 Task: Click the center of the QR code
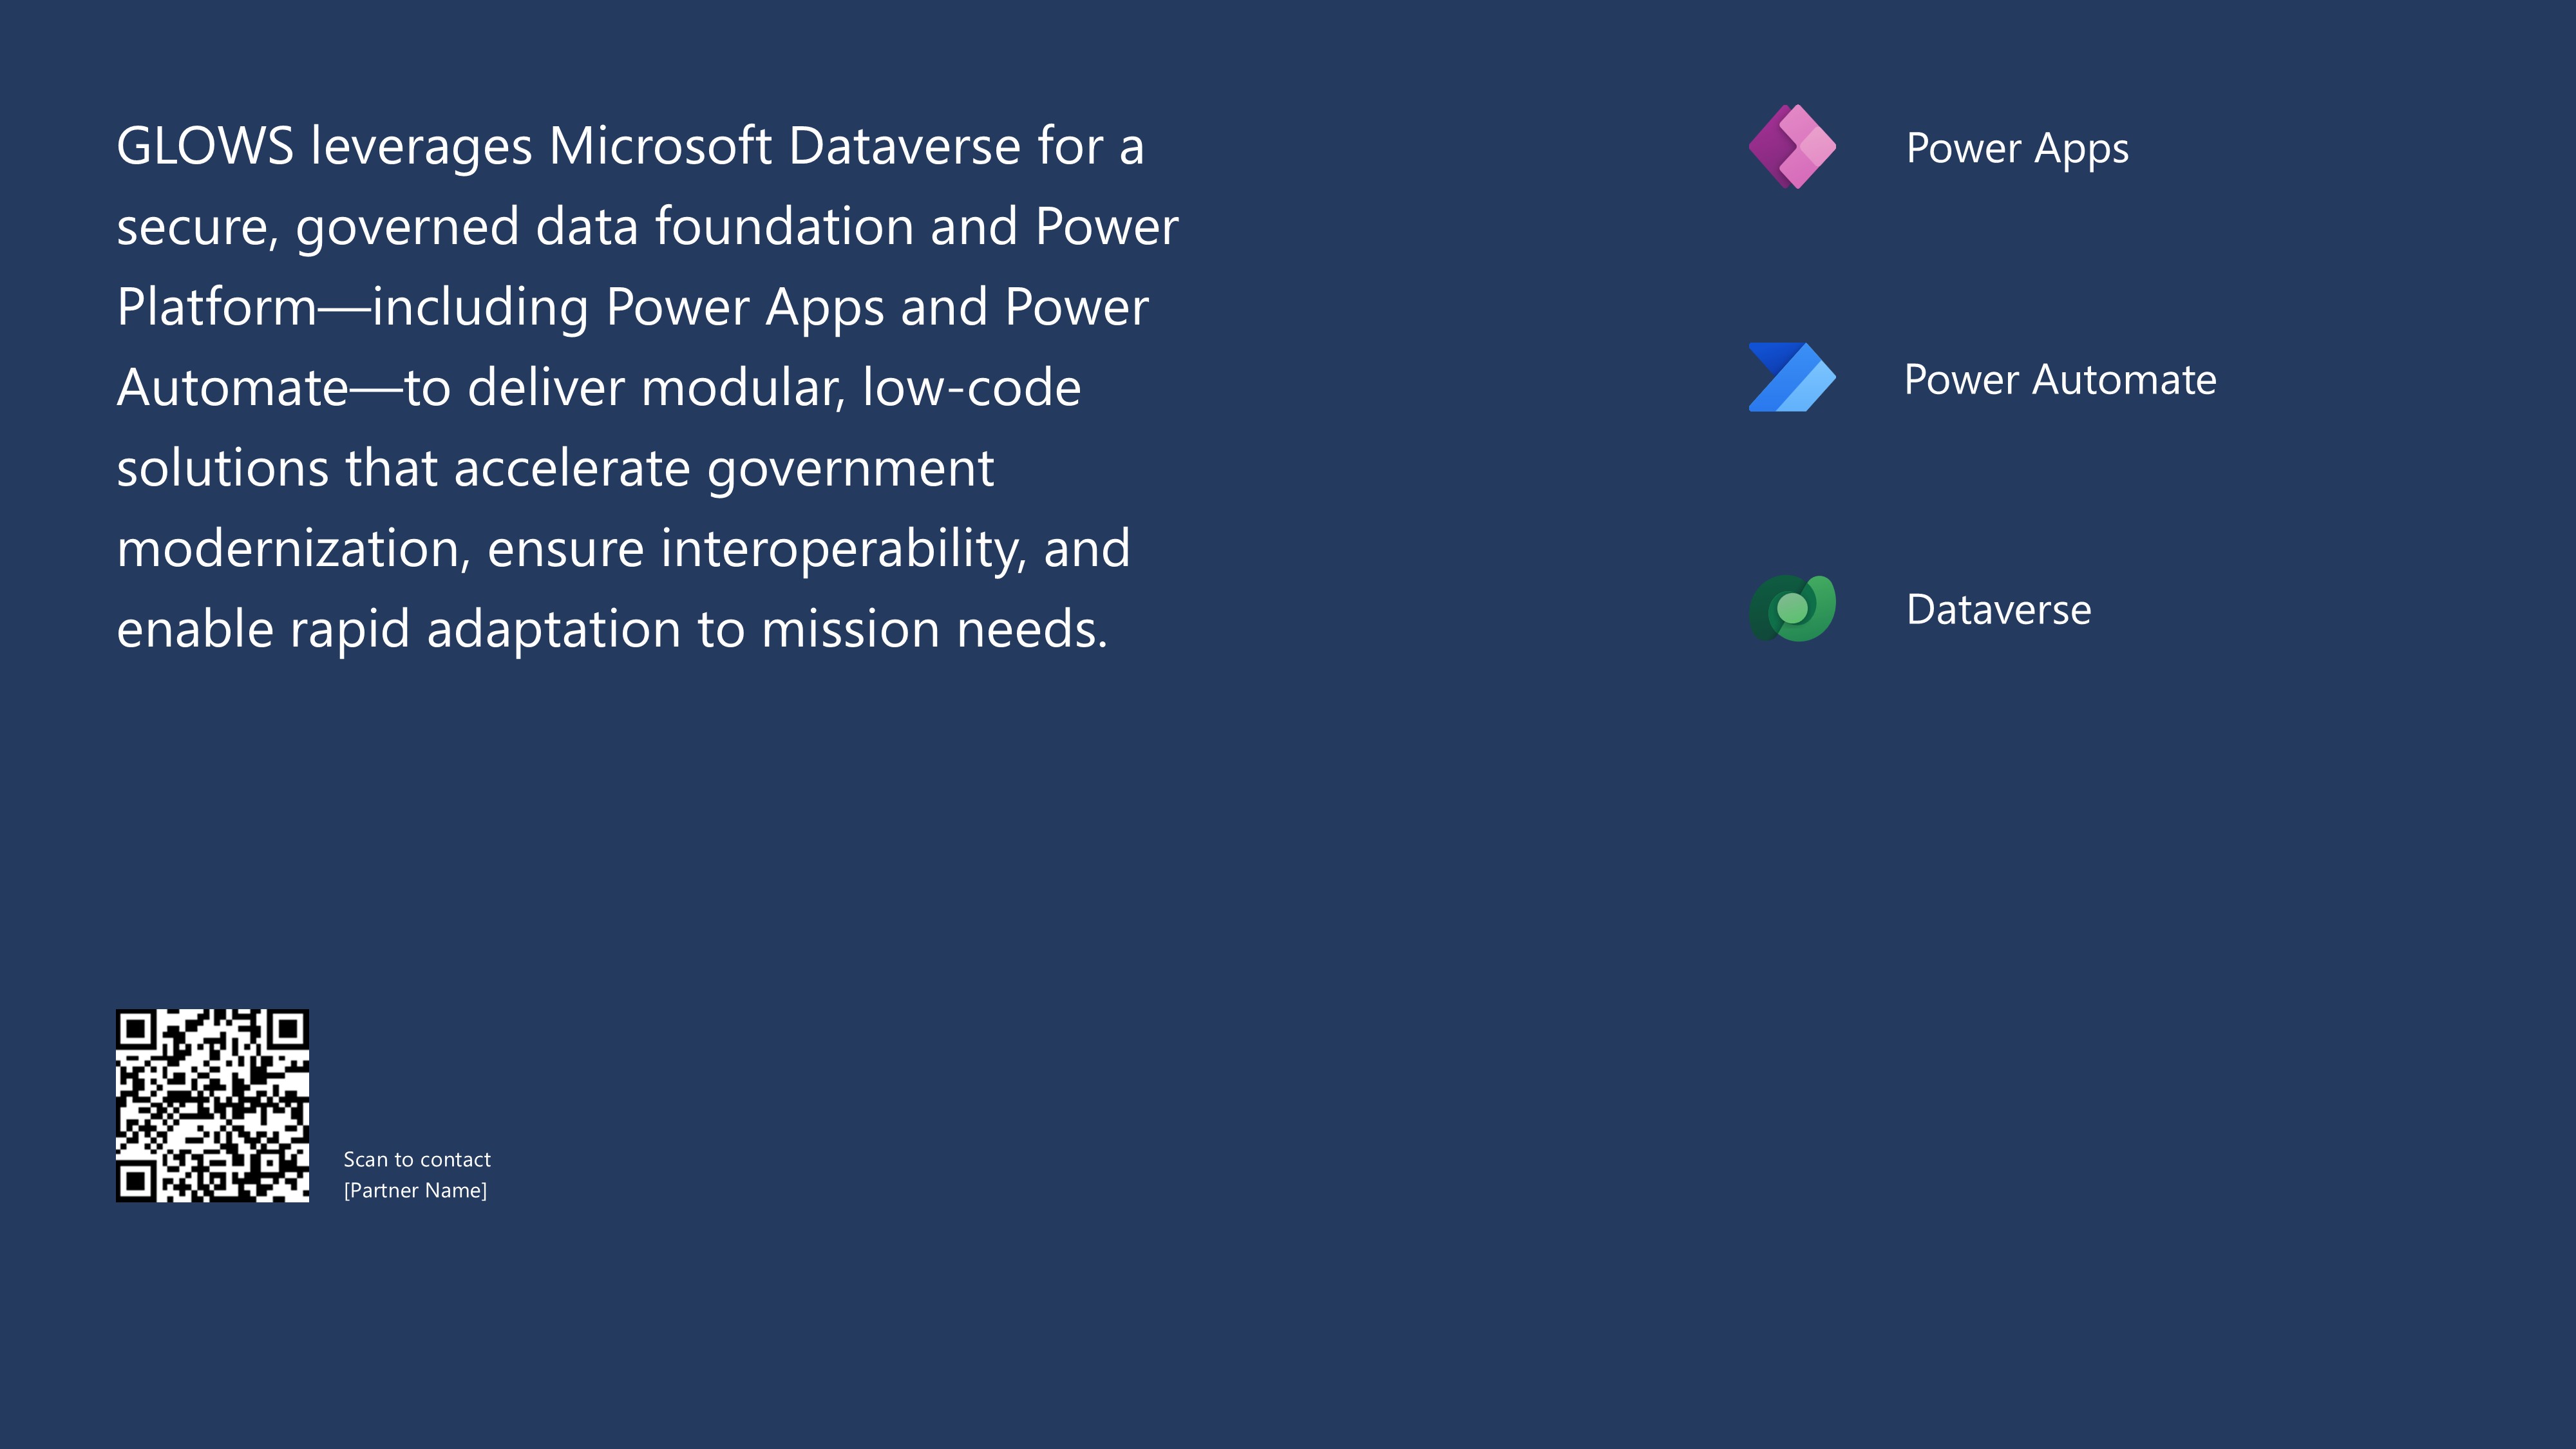coord(212,1105)
